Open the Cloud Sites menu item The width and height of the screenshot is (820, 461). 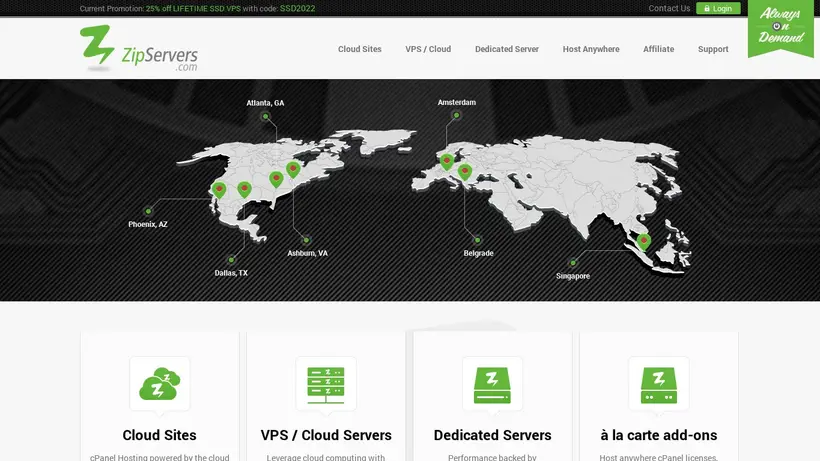tap(359, 49)
